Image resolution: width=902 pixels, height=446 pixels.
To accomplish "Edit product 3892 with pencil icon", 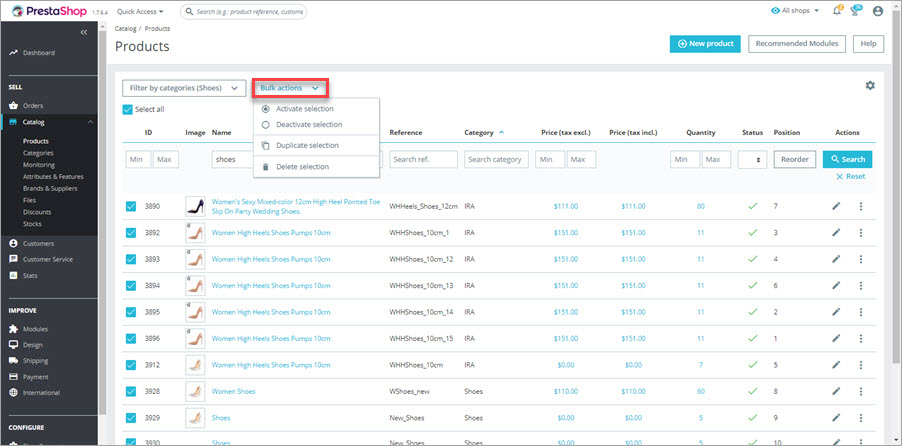I will (836, 232).
